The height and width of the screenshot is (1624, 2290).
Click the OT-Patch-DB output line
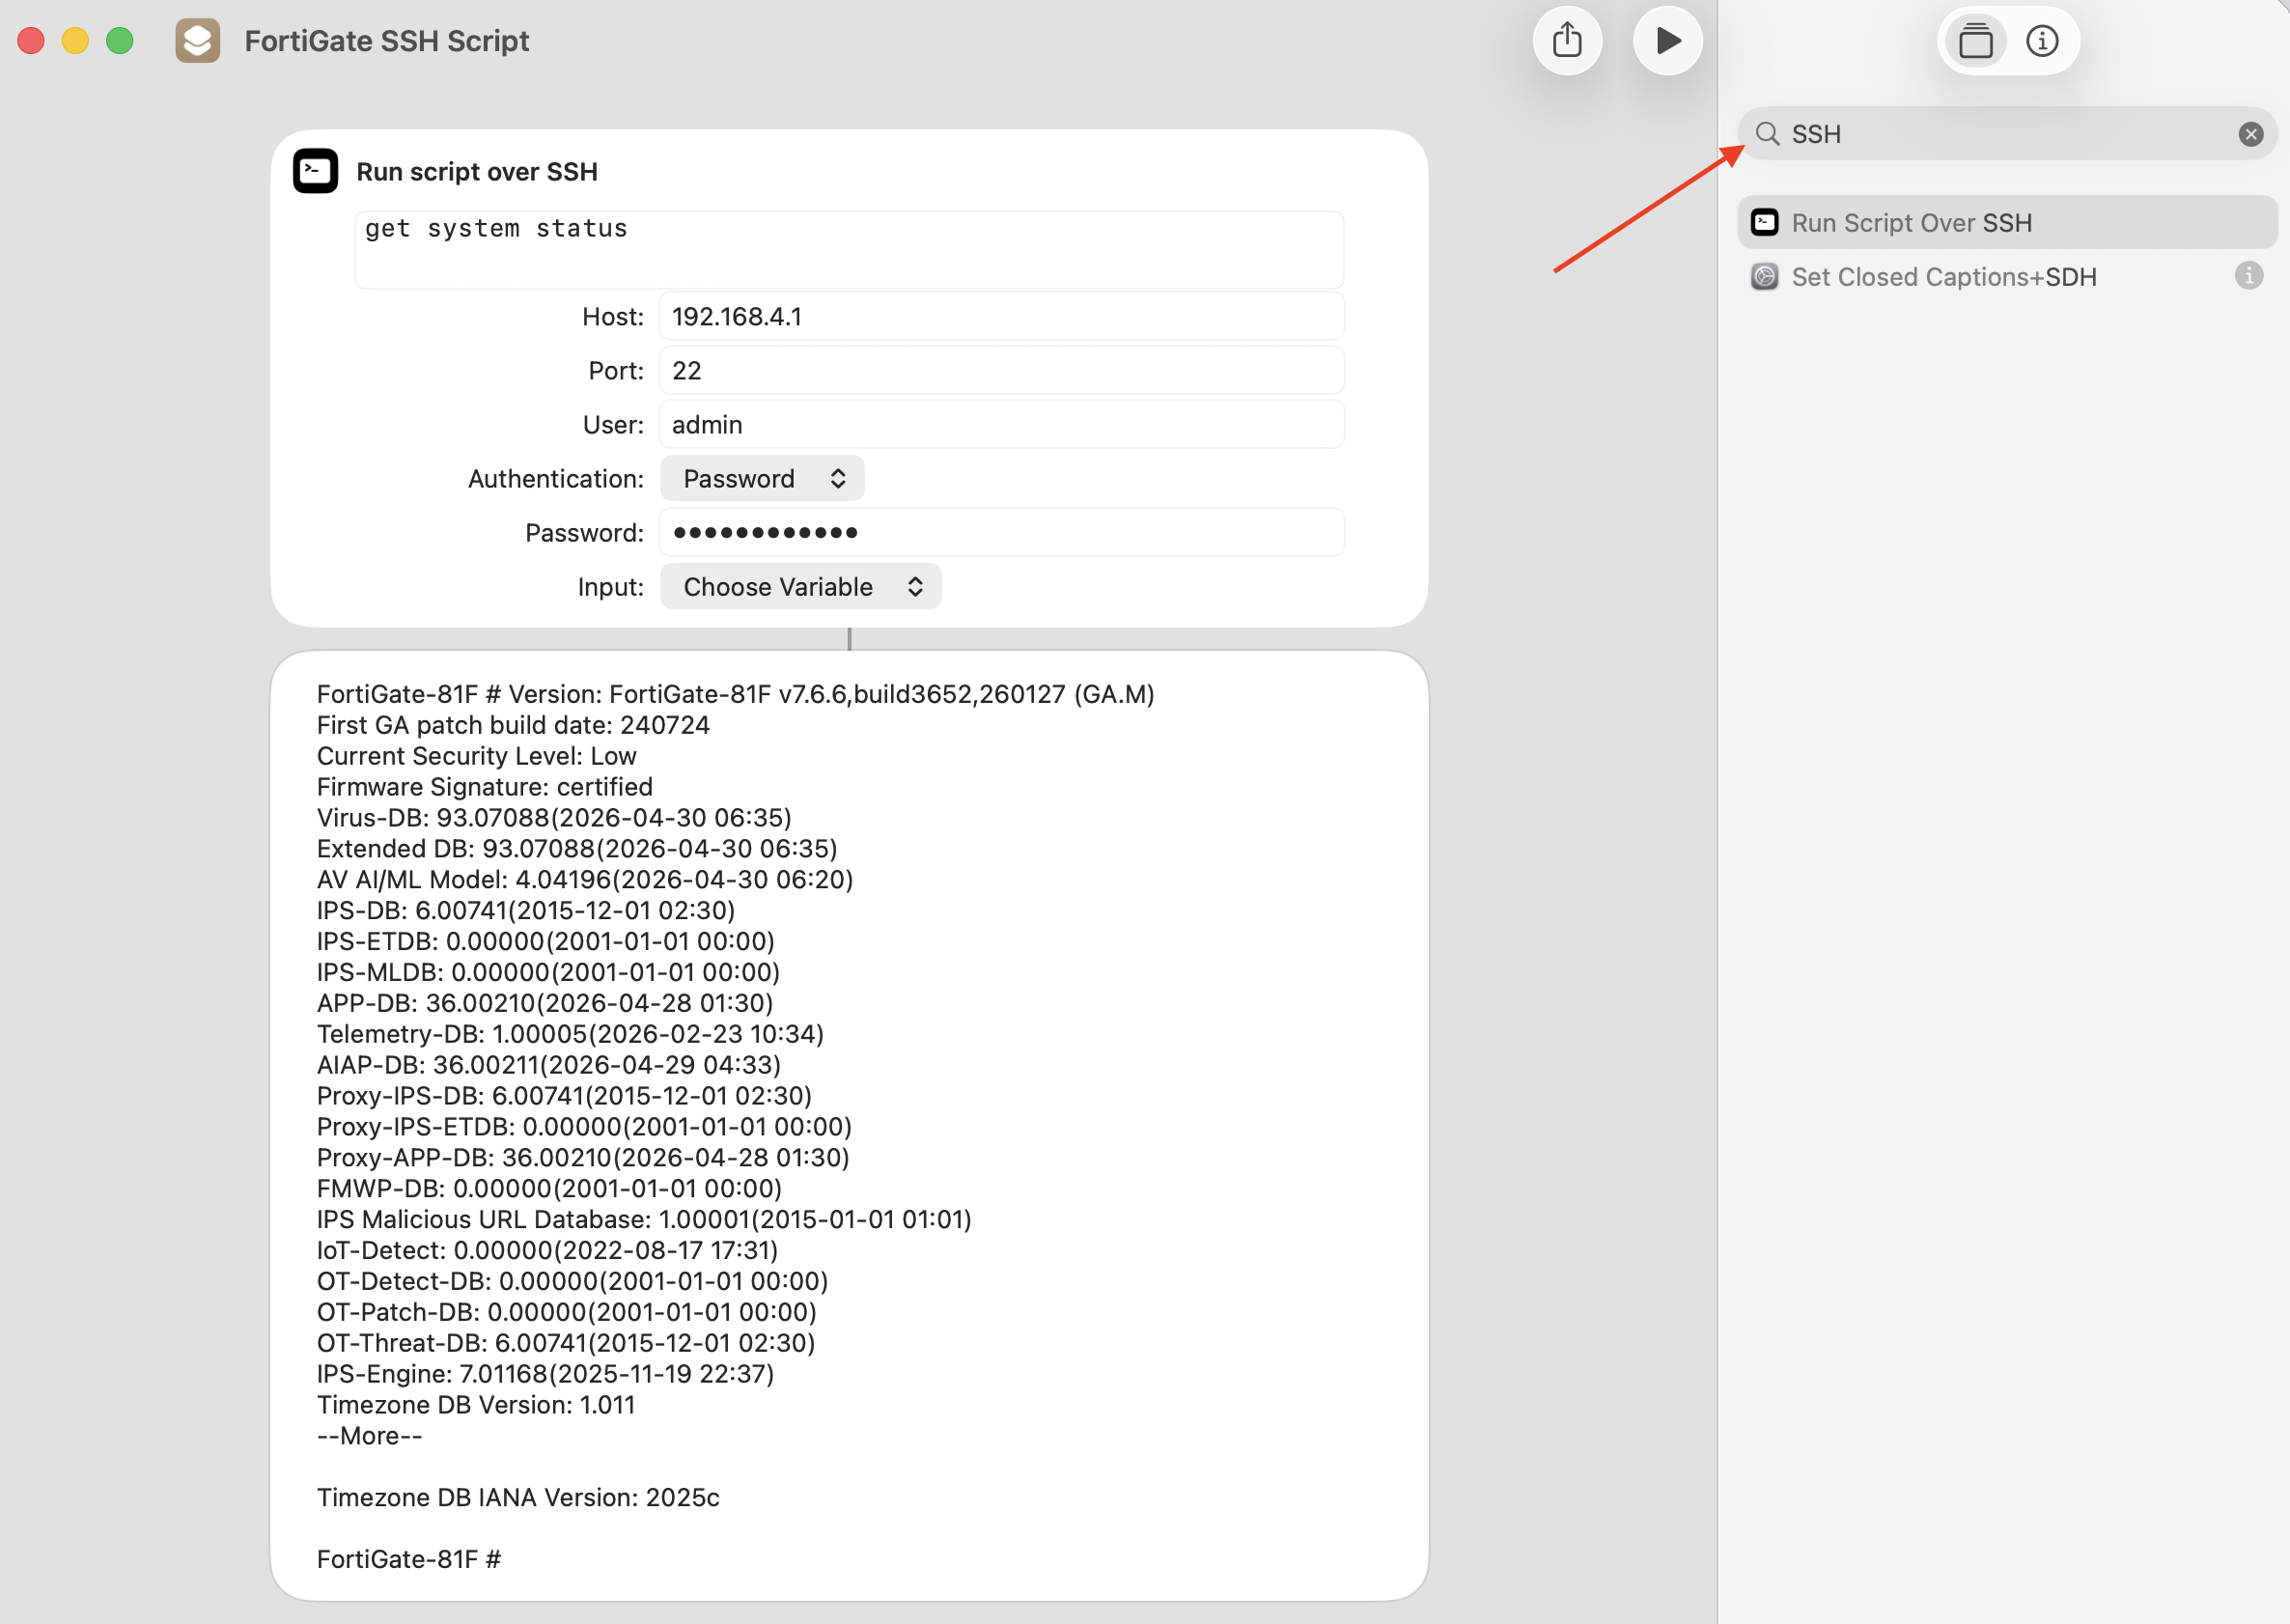567,1313
